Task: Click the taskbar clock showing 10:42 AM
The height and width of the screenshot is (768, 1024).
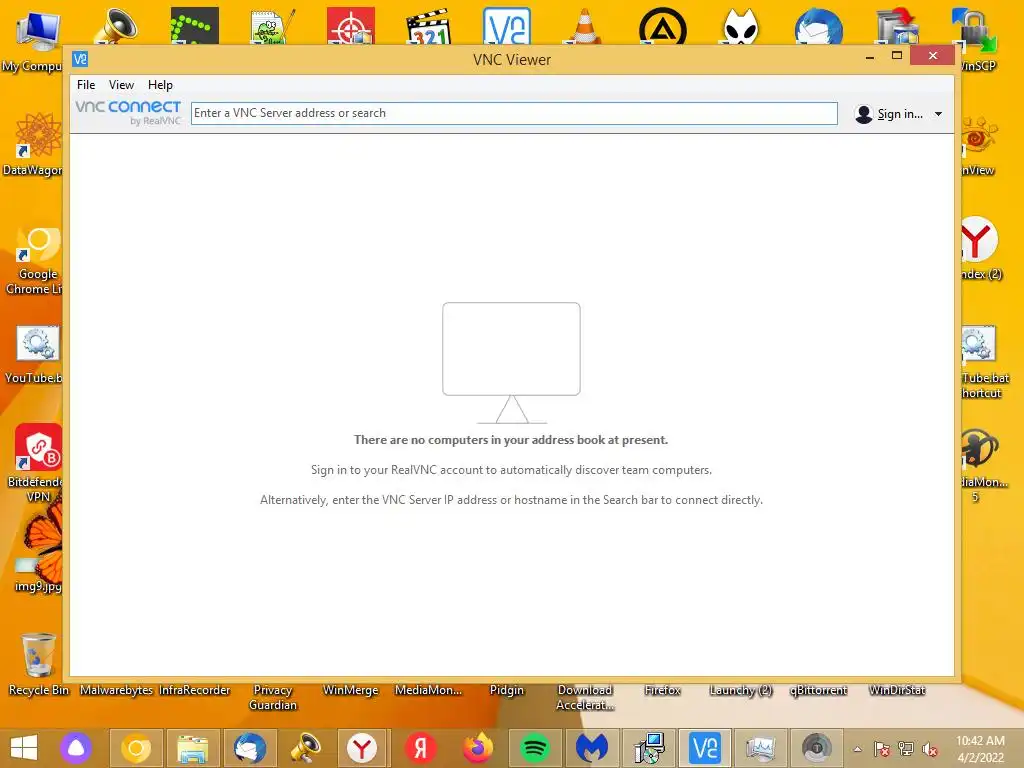Action: coord(980,748)
